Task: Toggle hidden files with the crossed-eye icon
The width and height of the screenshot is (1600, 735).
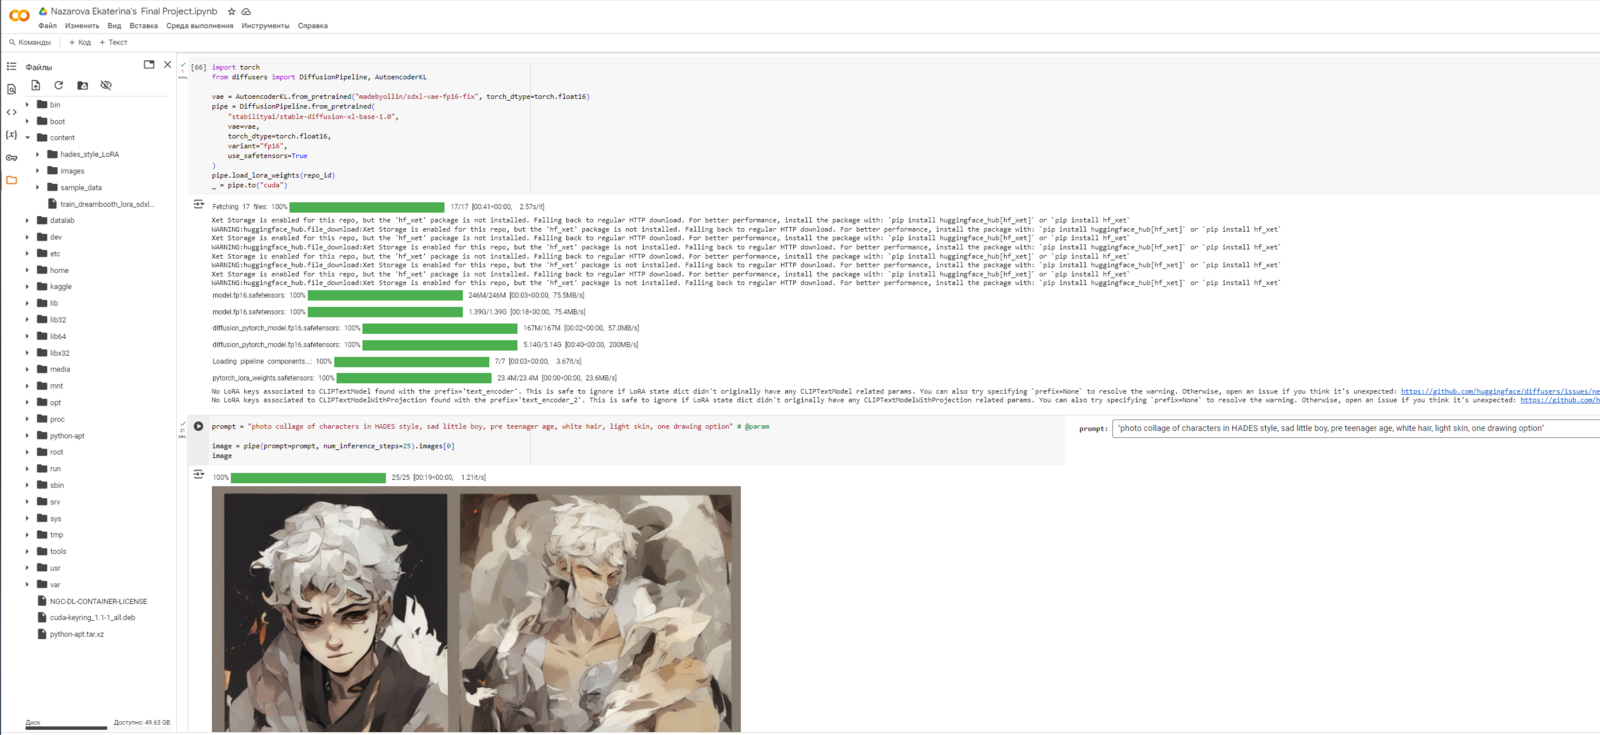Action: pos(106,85)
